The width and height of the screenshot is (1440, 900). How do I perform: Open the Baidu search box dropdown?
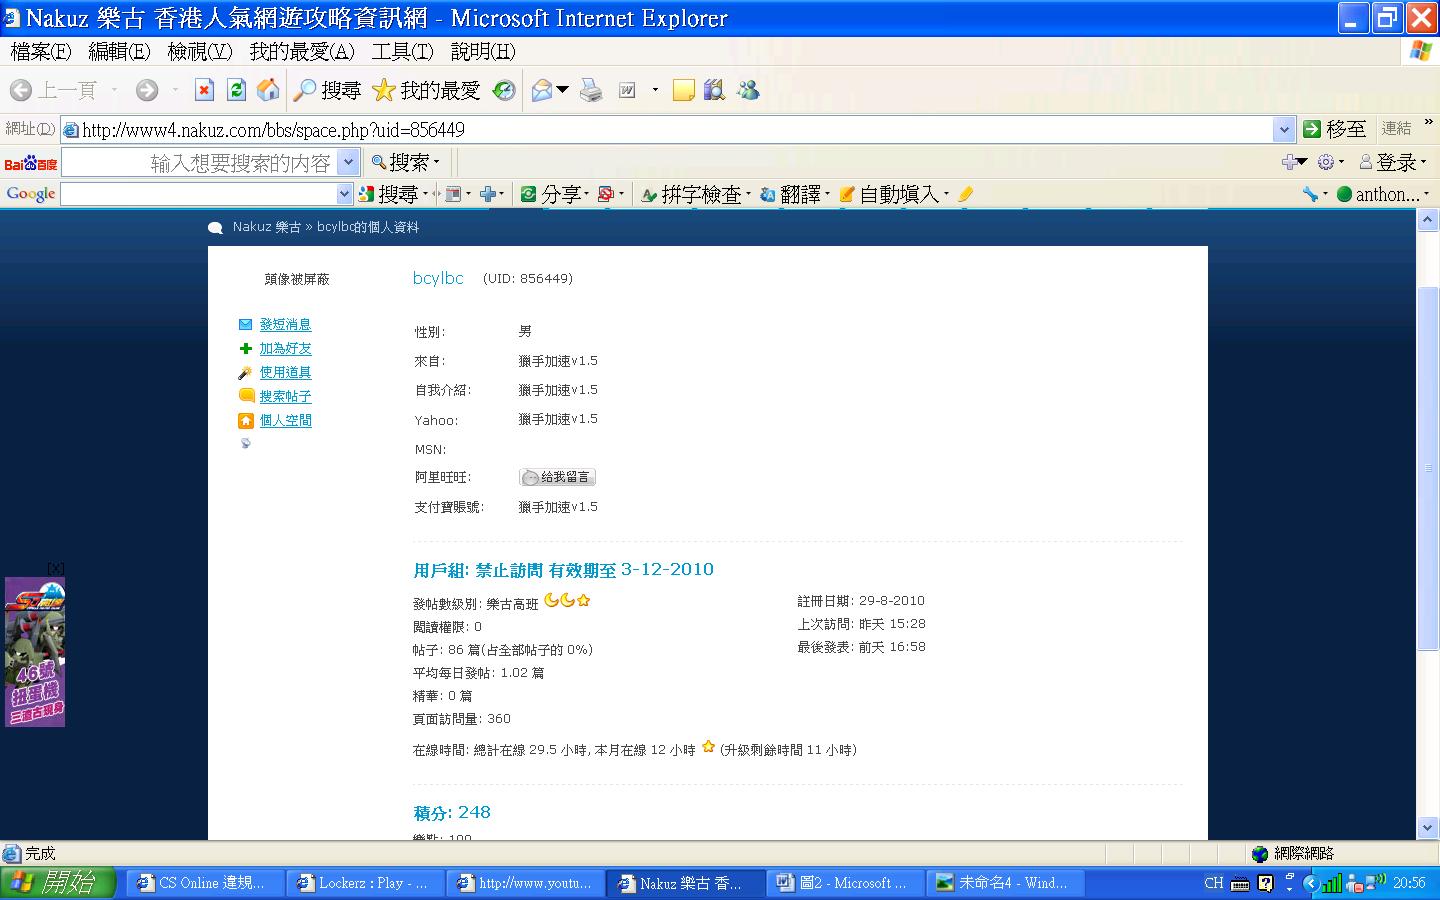[x=348, y=162]
